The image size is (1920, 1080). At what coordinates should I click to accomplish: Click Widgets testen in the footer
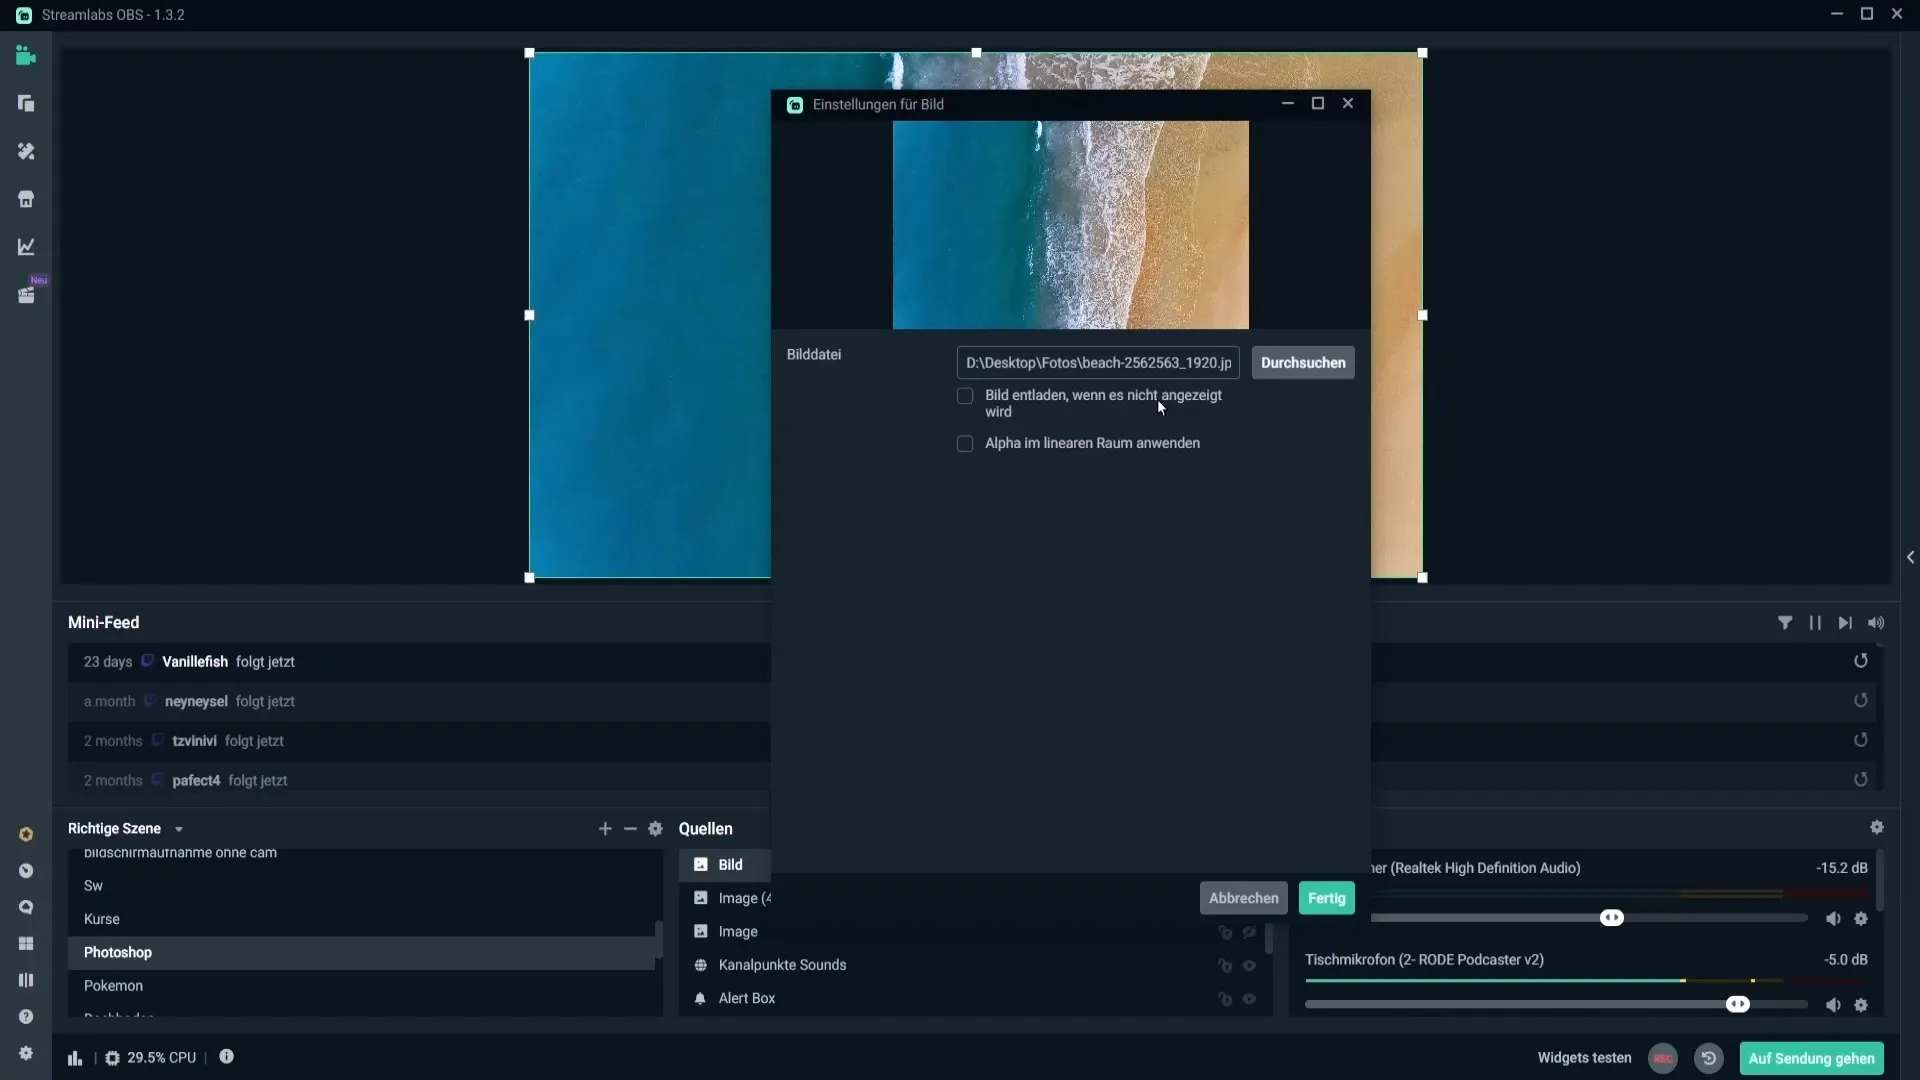coord(1584,1058)
